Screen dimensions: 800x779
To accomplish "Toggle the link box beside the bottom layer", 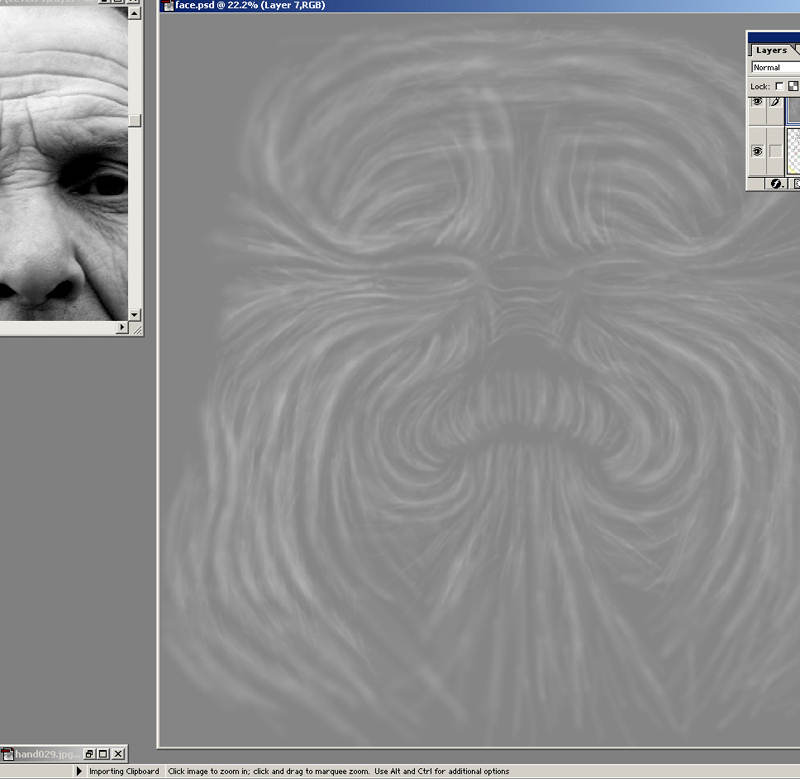I will click(775, 150).
